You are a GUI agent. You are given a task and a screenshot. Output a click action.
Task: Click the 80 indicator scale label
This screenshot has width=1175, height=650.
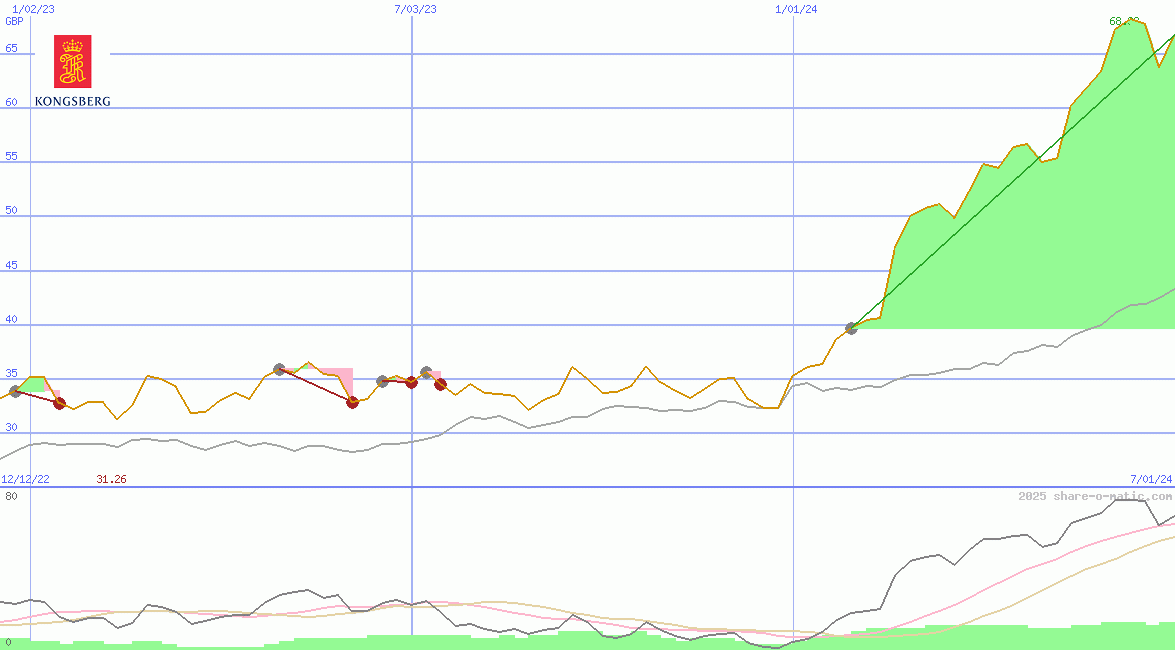pos(10,496)
